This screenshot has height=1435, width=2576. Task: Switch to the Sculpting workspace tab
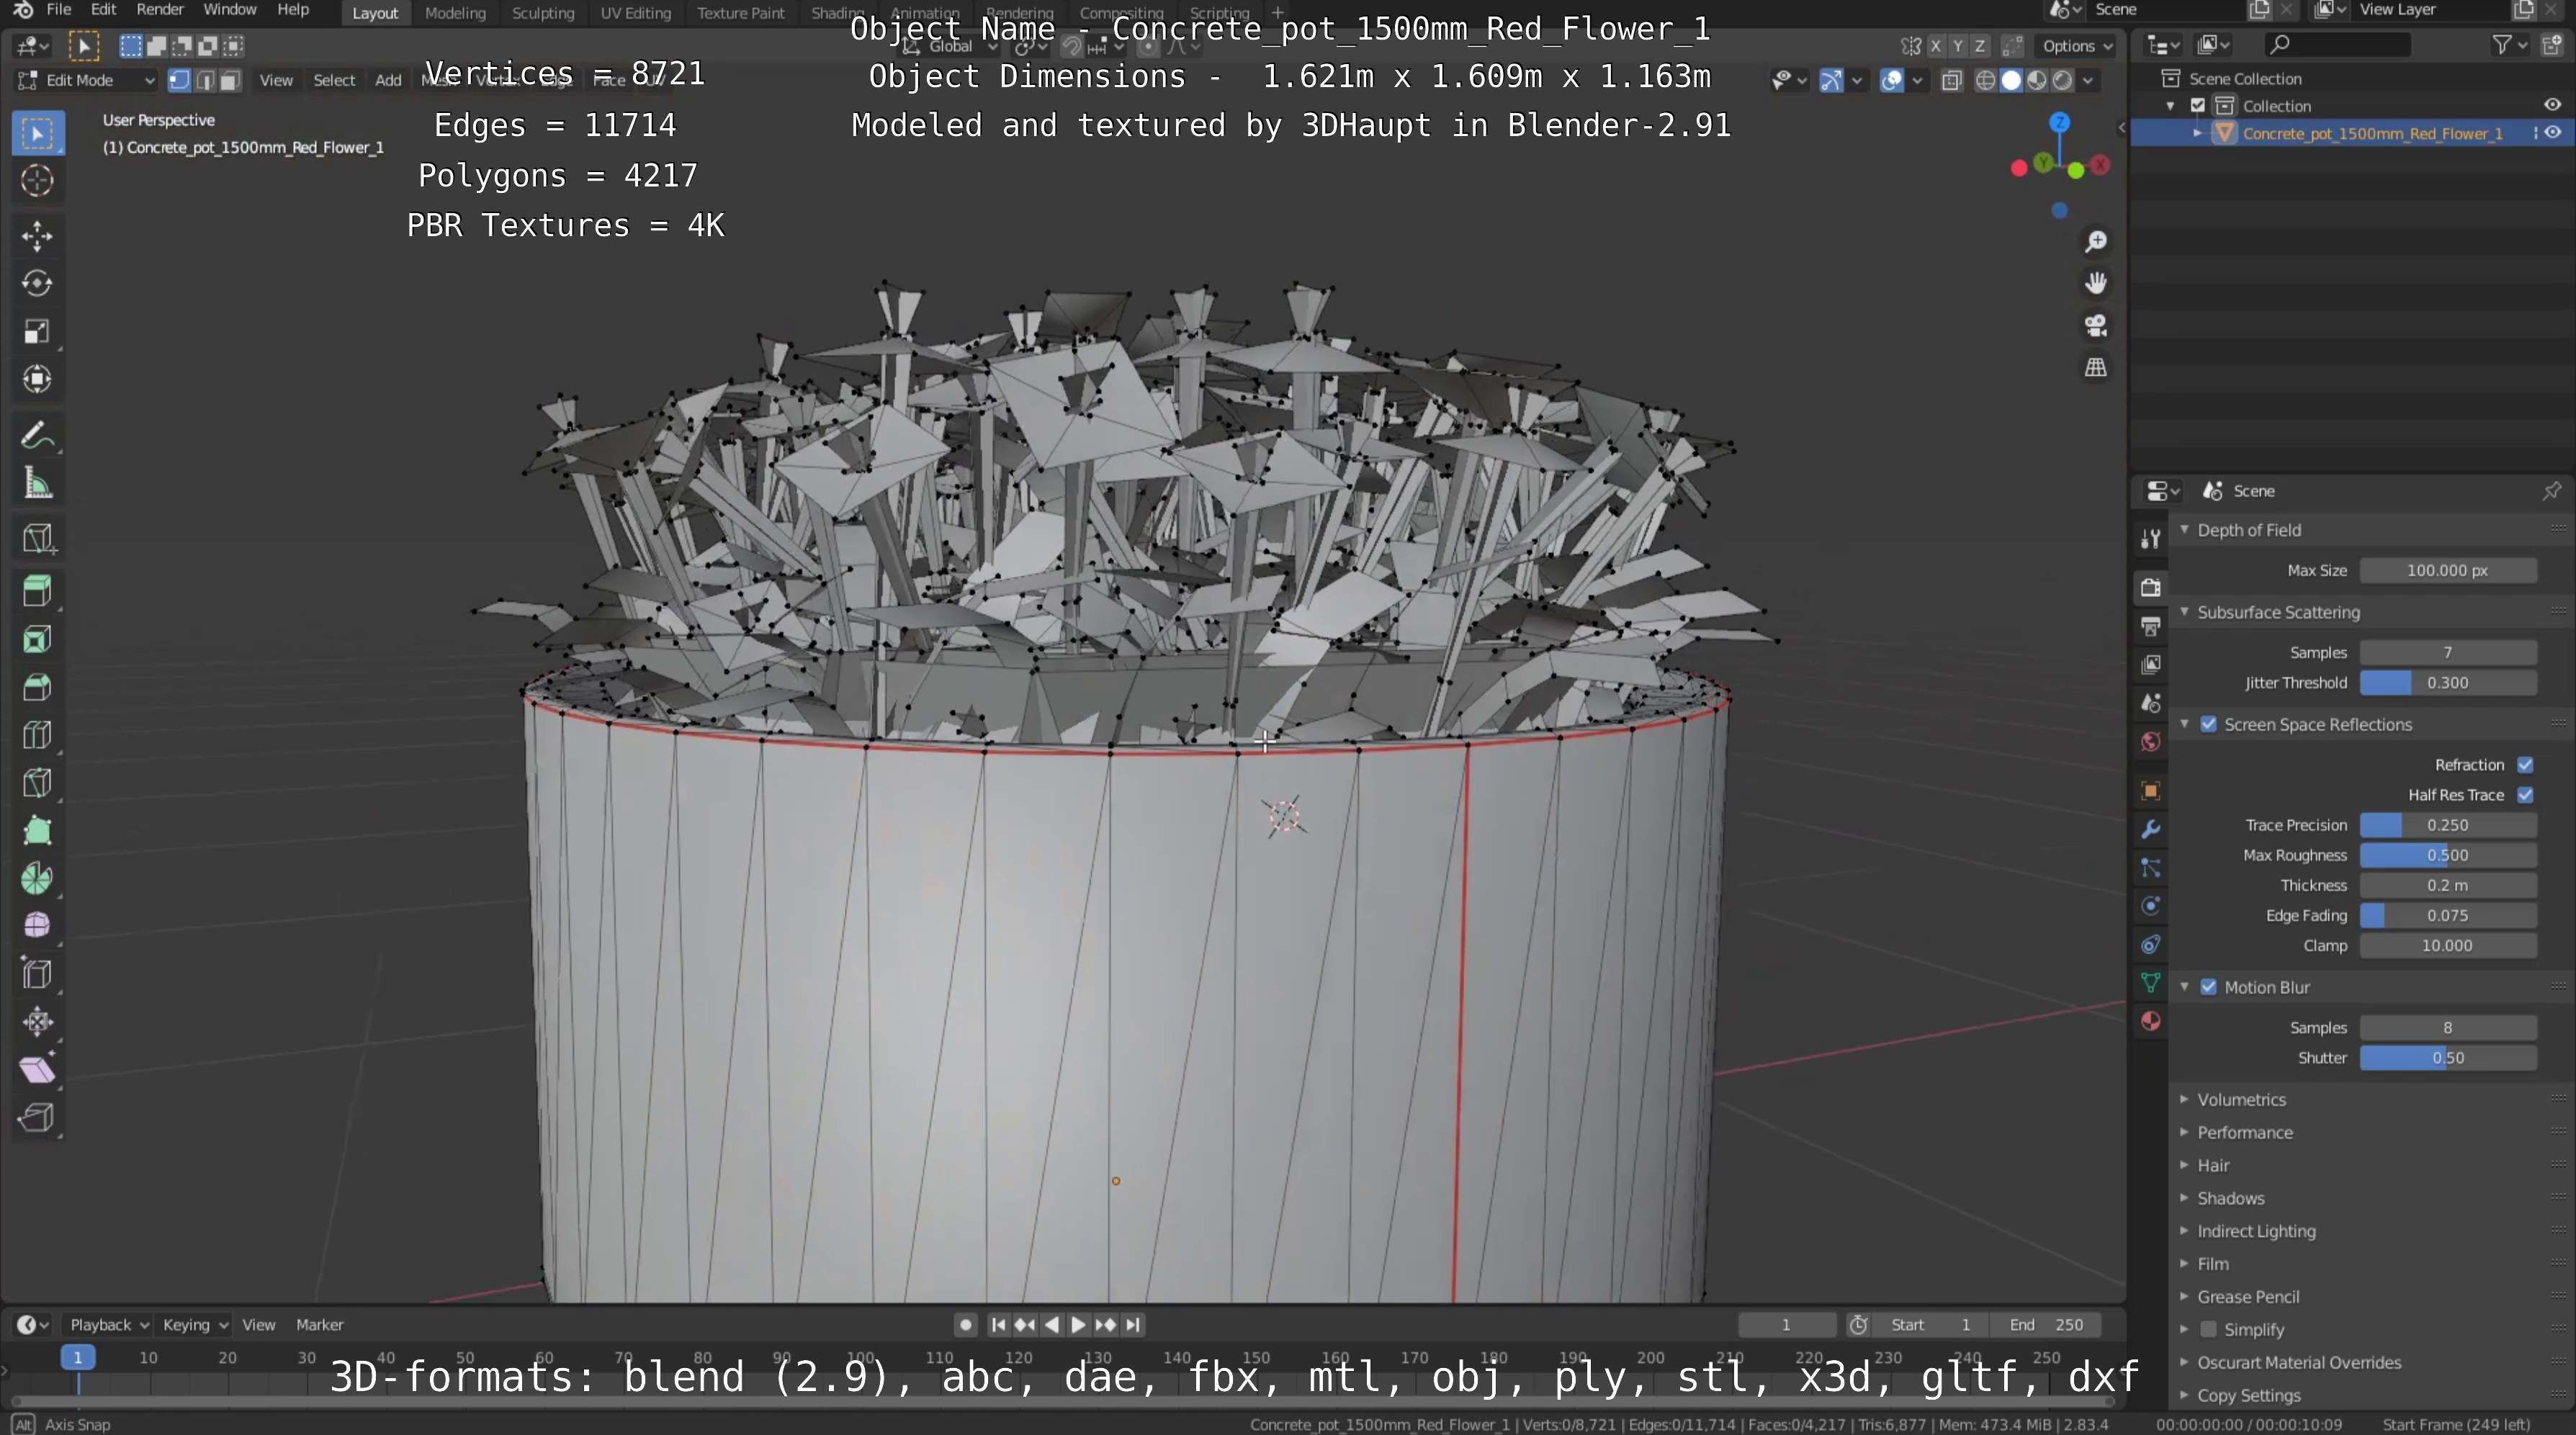click(x=543, y=13)
